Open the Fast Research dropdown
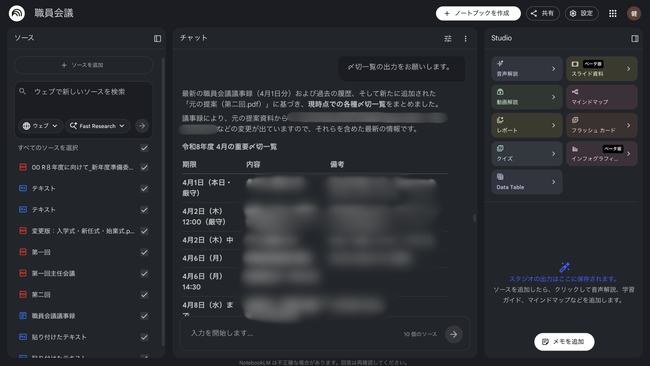Screen dimensions: 650x366 [97, 126]
